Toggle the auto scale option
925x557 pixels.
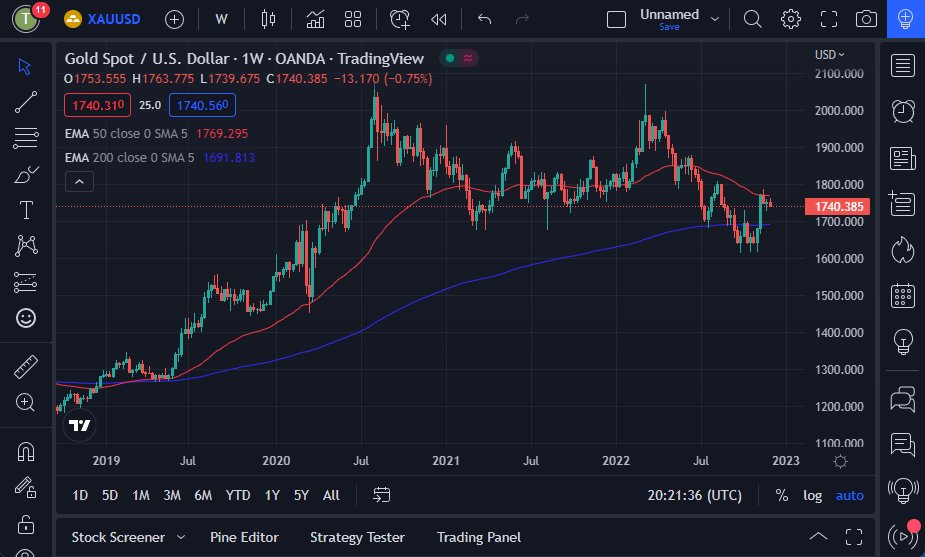(x=849, y=495)
